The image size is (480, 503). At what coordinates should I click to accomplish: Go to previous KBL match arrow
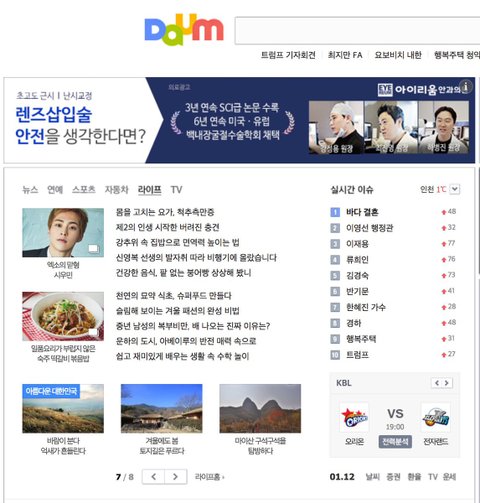[437, 383]
